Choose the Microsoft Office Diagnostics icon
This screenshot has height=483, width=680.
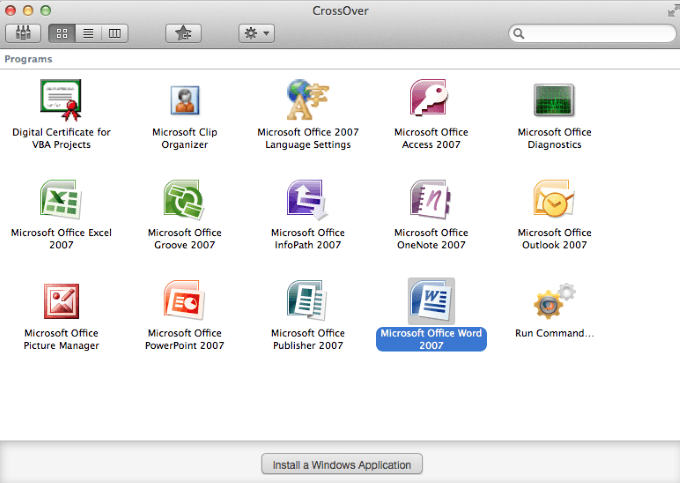[554, 100]
